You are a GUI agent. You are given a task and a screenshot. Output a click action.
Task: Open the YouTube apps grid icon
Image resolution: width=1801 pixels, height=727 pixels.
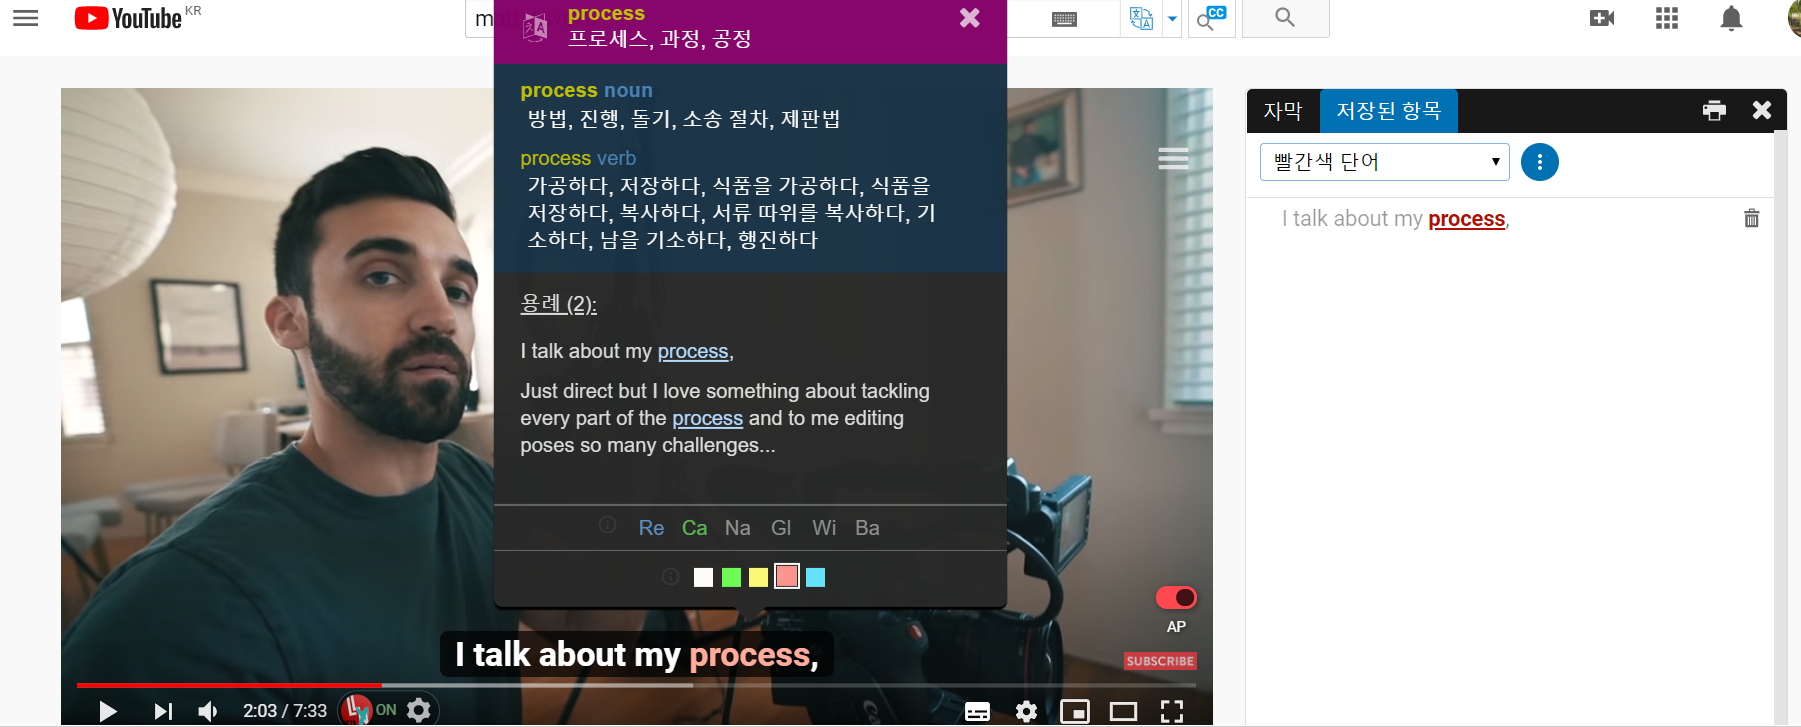tap(1667, 18)
